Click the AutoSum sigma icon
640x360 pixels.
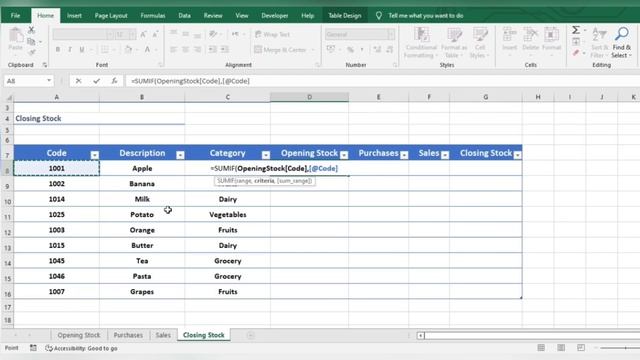point(576,30)
